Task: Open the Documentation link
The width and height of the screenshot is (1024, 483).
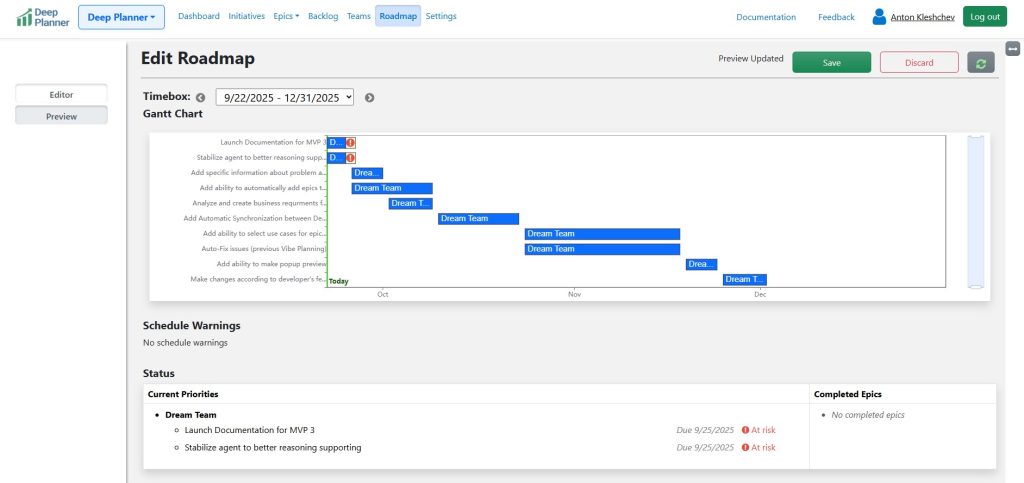Action: (766, 17)
